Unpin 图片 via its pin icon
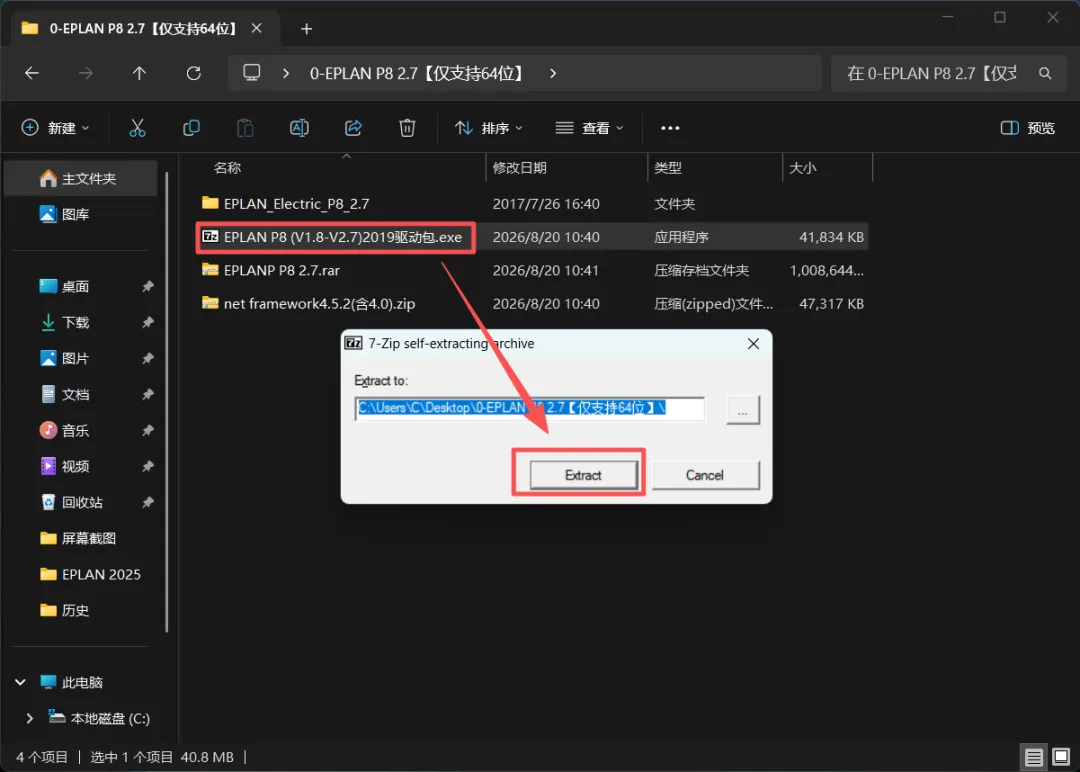1080x772 pixels. pos(147,358)
